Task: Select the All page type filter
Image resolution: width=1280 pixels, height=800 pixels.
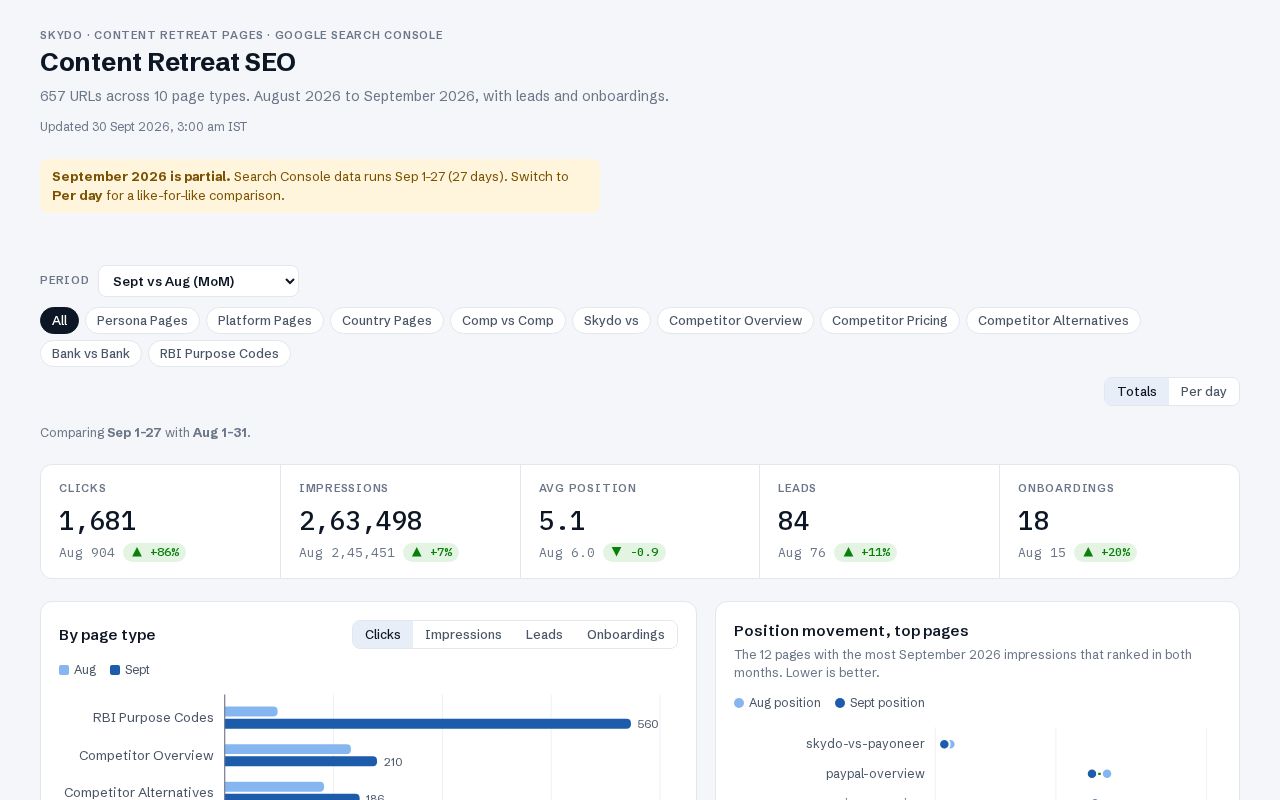Action: pyautogui.click(x=59, y=320)
